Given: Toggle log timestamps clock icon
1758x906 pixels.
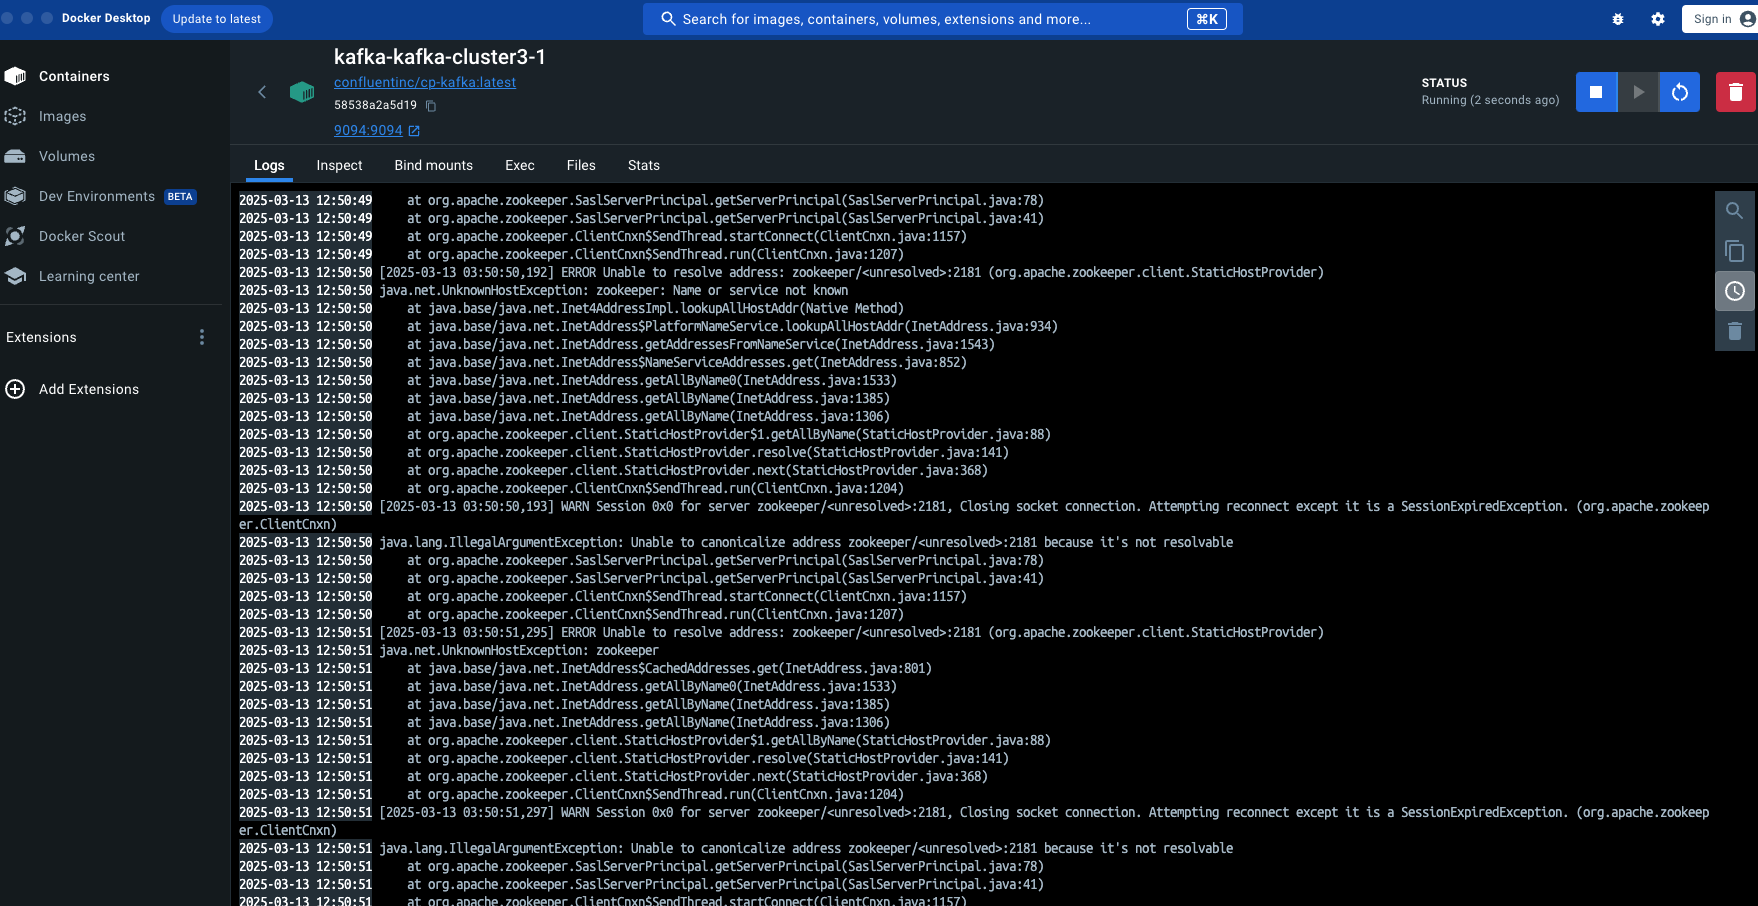Looking at the screenshot, I should click(1735, 291).
